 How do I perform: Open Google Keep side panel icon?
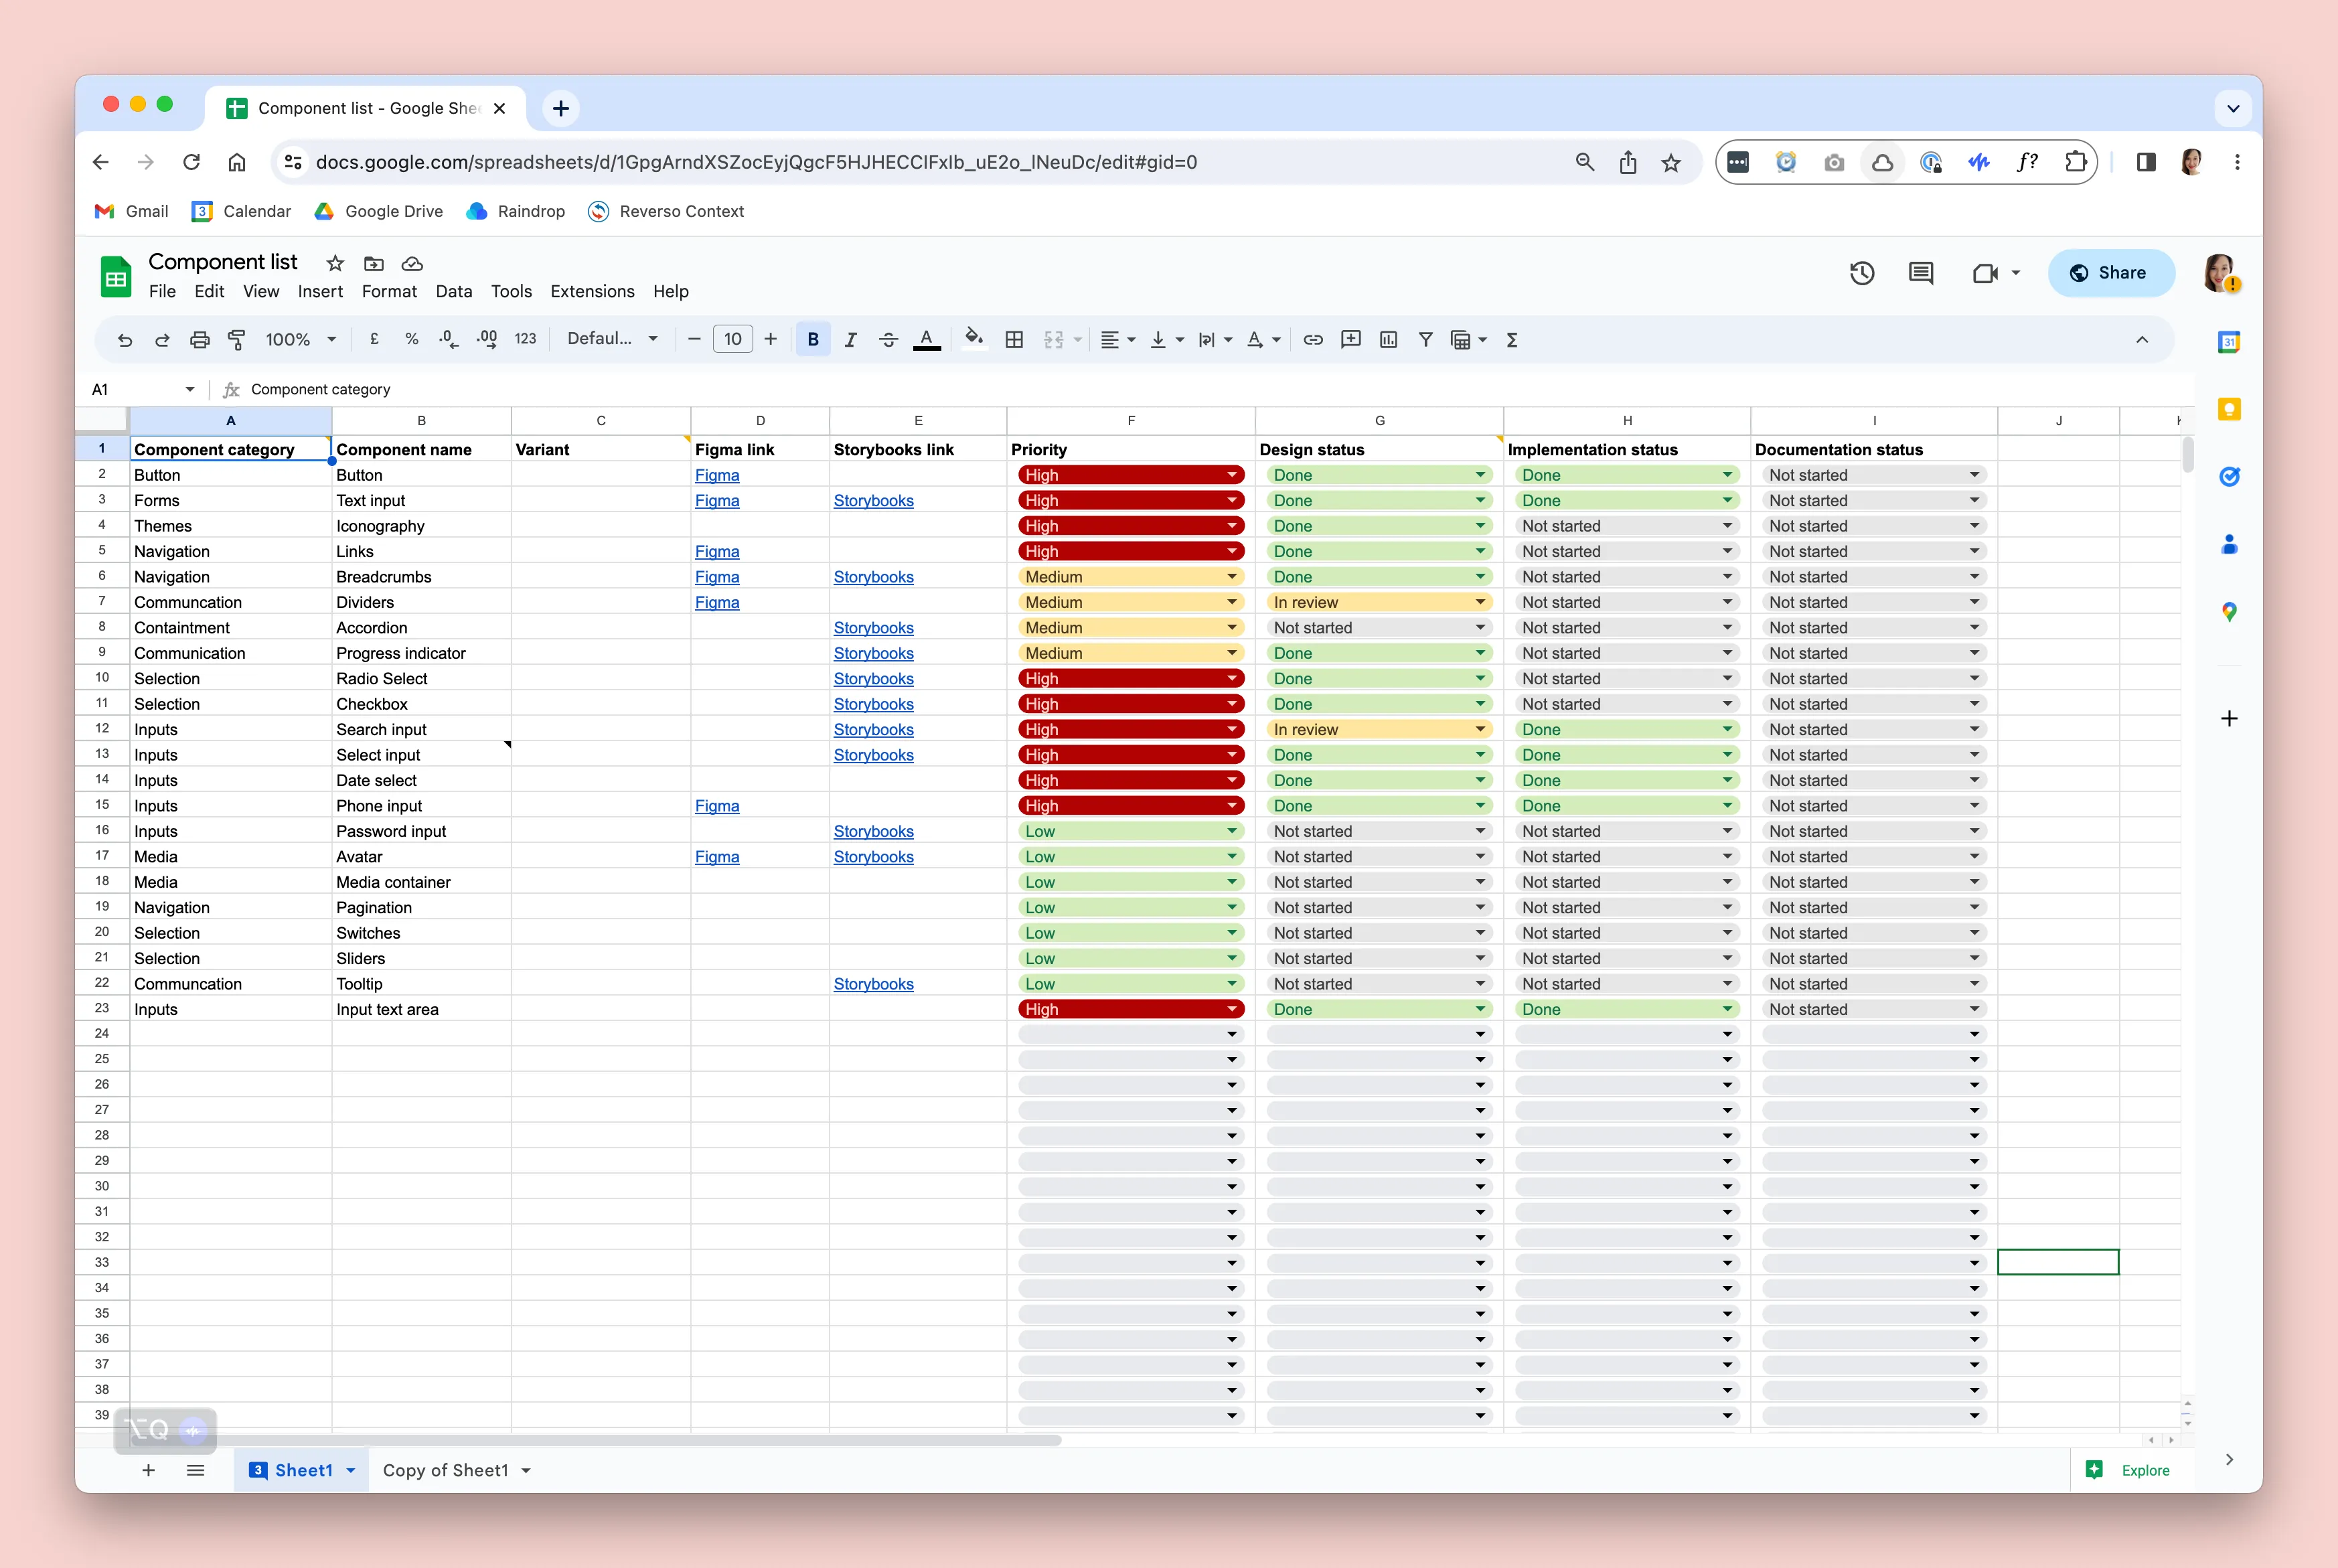click(x=2229, y=409)
